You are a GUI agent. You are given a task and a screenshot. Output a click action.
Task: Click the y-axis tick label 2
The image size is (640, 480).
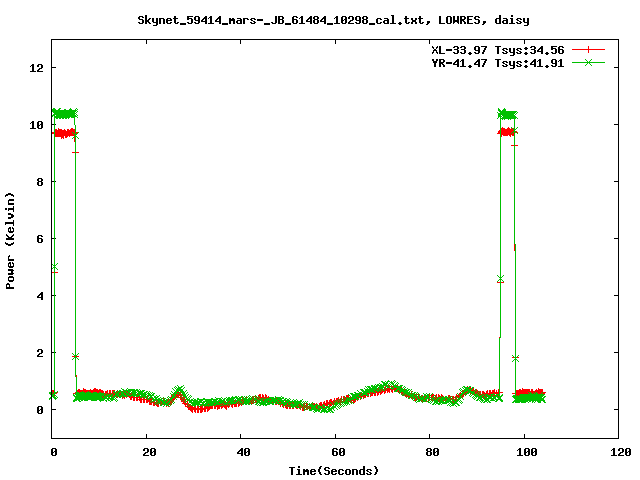click(40, 353)
